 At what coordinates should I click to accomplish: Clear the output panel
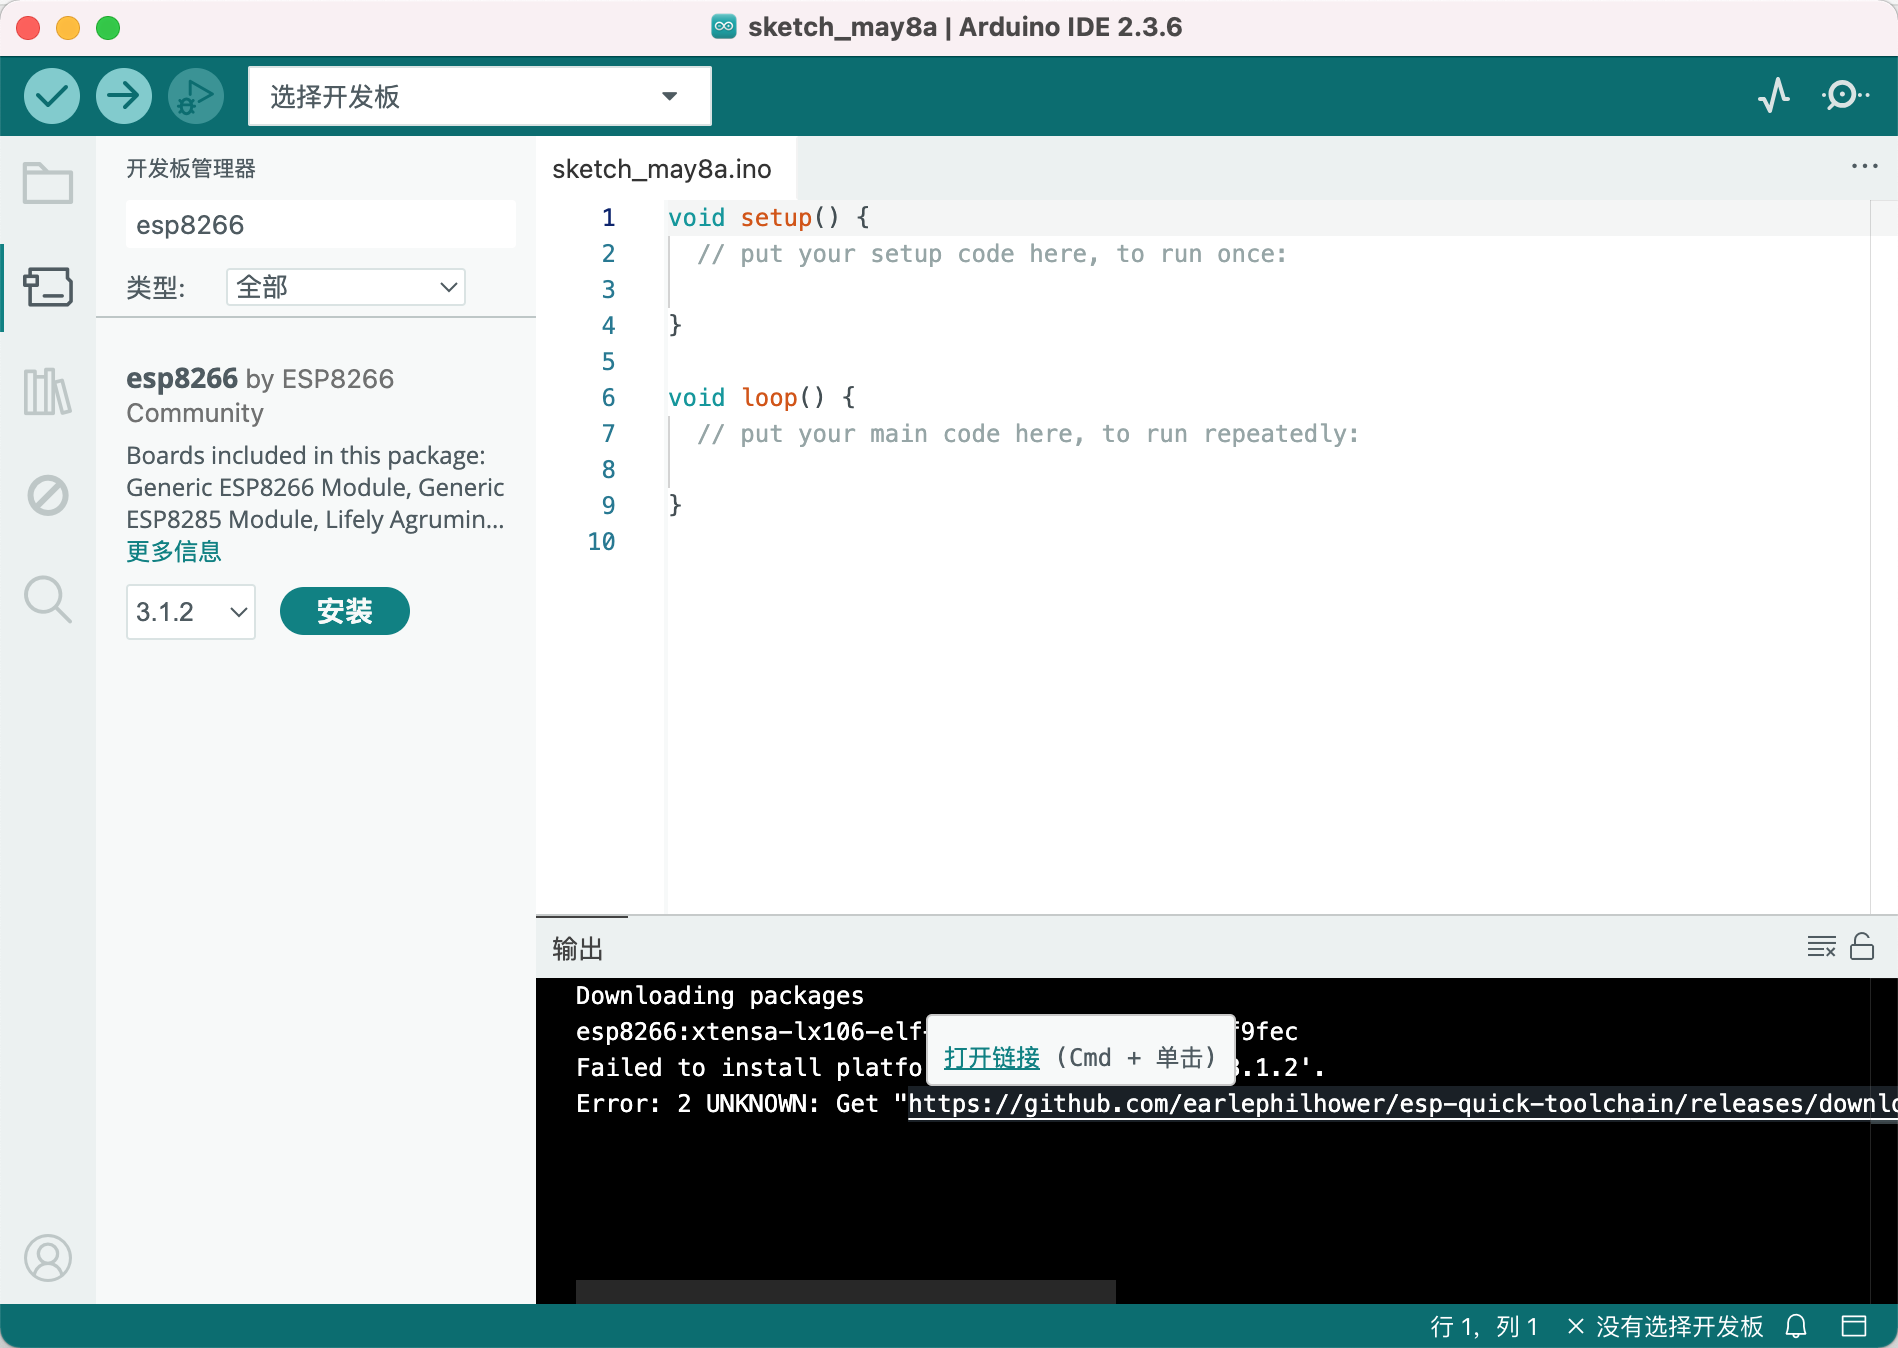pyautogui.click(x=1822, y=946)
